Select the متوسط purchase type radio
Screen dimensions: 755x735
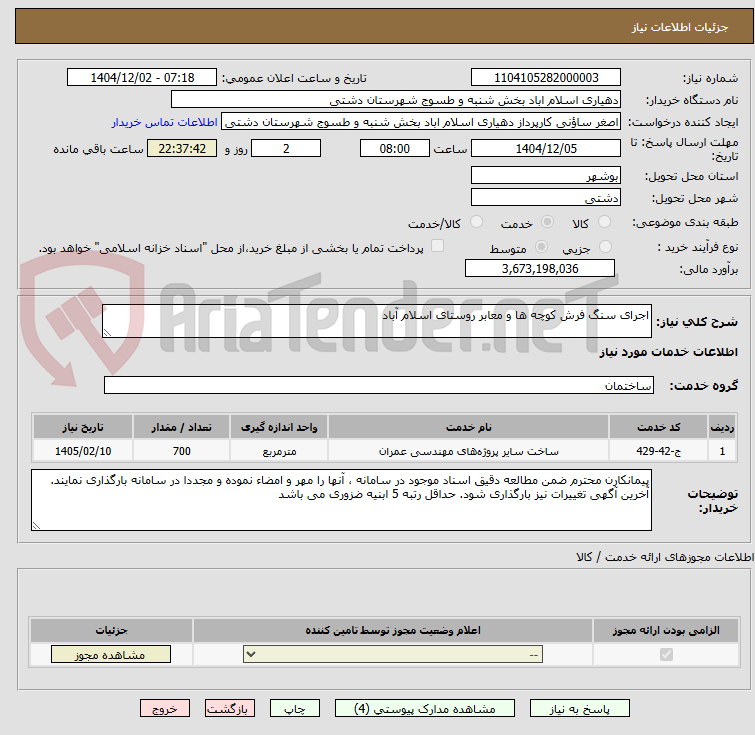(x=541, y=247)
